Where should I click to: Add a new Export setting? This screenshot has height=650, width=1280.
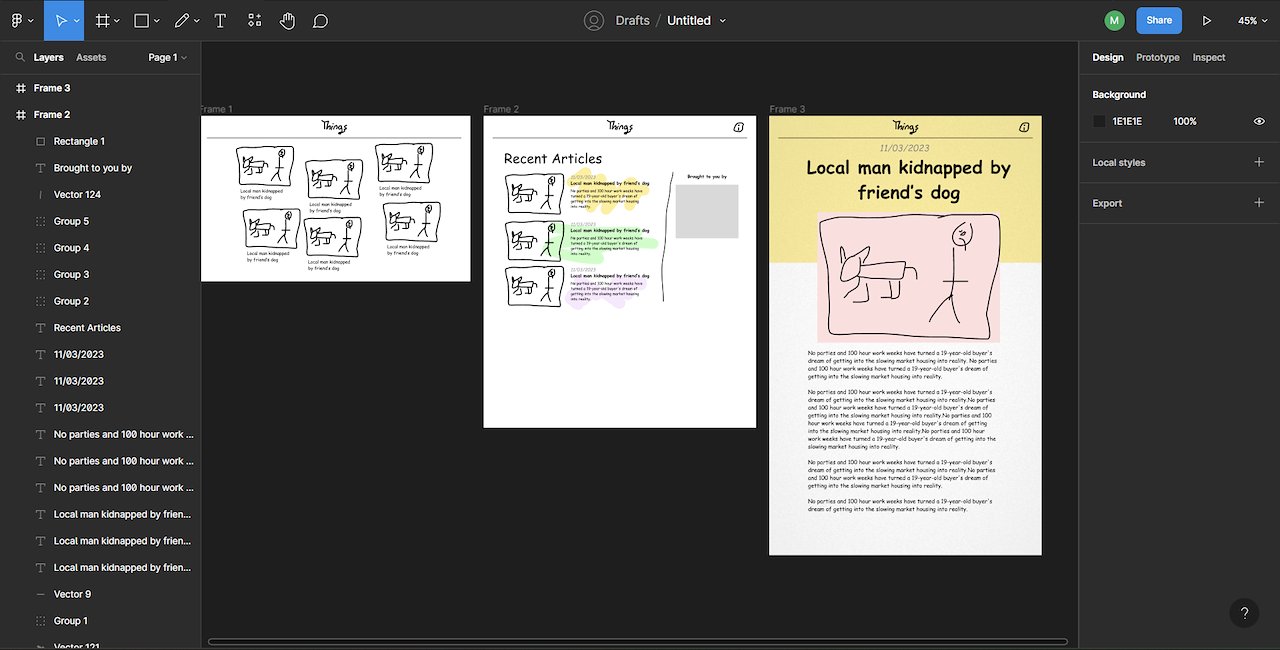(1259, 203)
